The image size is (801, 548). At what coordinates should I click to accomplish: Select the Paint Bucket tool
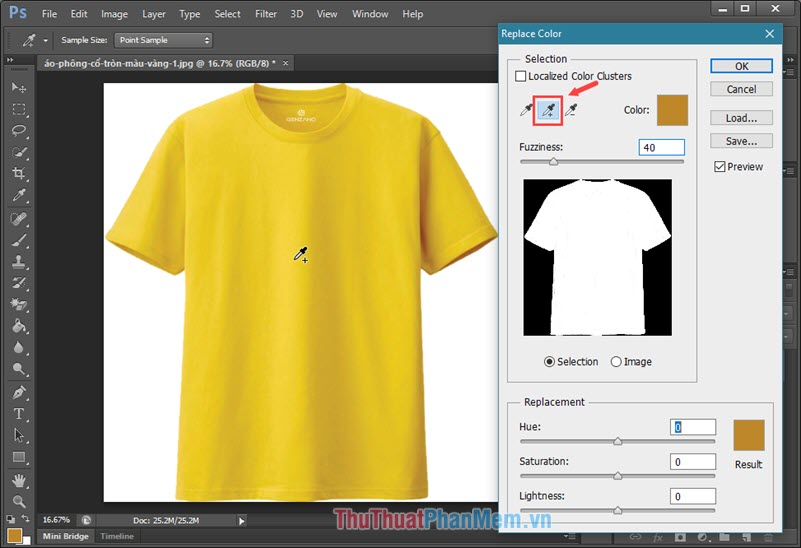[x=19, y=326]
